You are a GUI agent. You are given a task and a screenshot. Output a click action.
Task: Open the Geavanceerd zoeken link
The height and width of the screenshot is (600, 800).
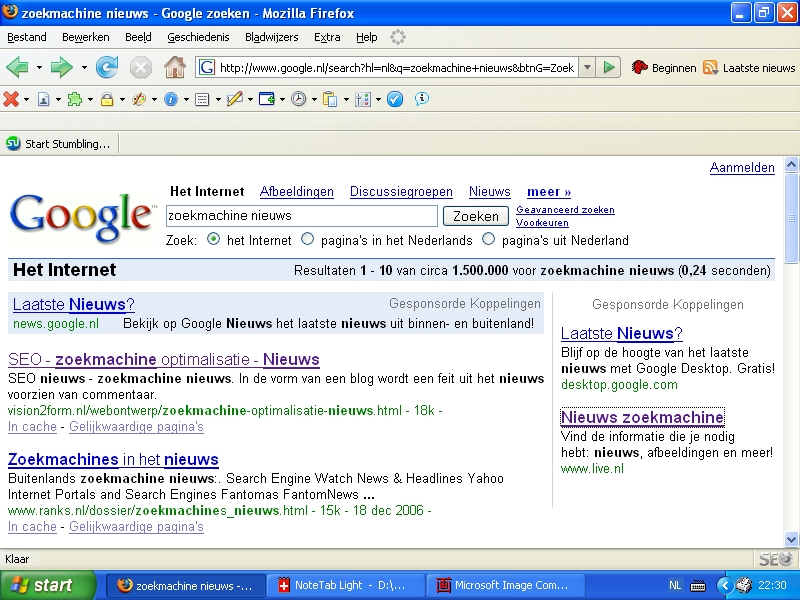(x=565, y=210)
